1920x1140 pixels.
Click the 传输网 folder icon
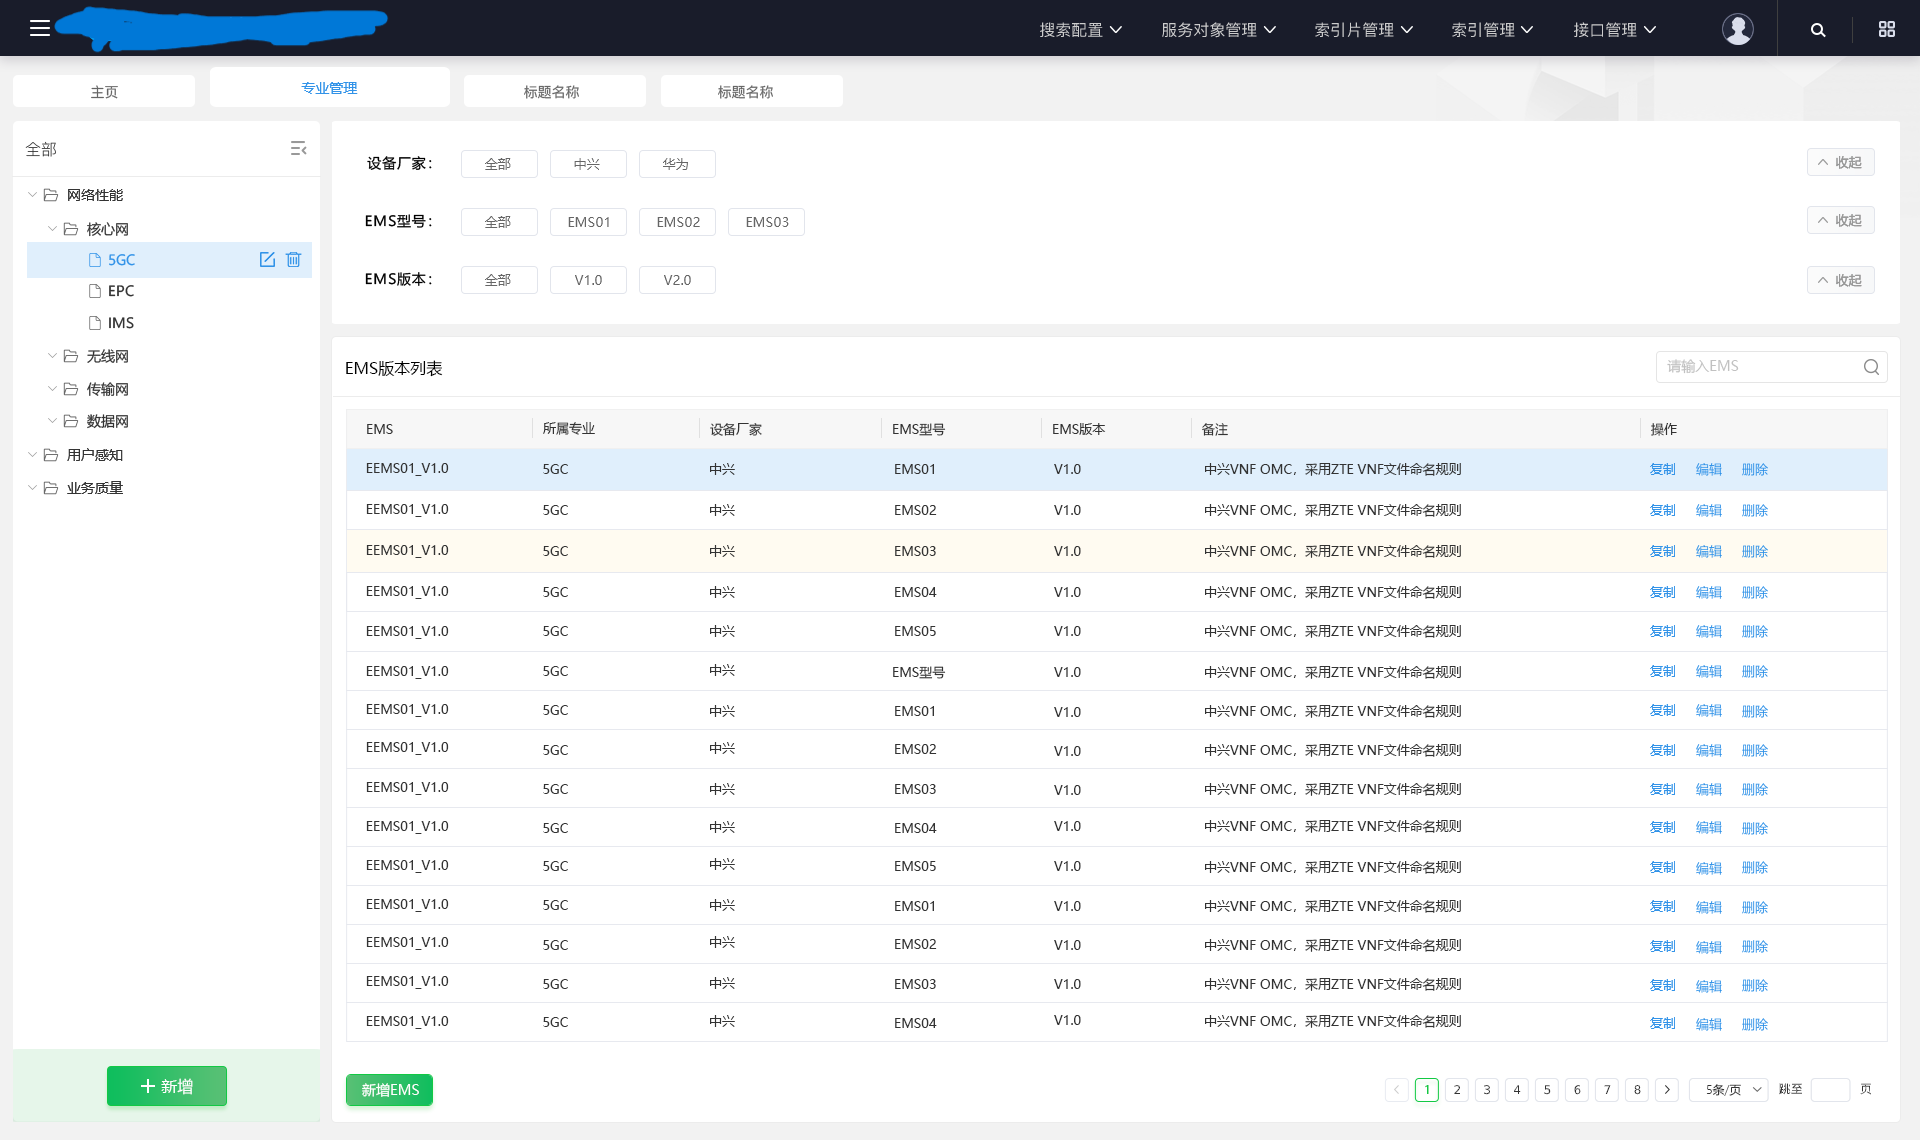(x=71, y=389)
